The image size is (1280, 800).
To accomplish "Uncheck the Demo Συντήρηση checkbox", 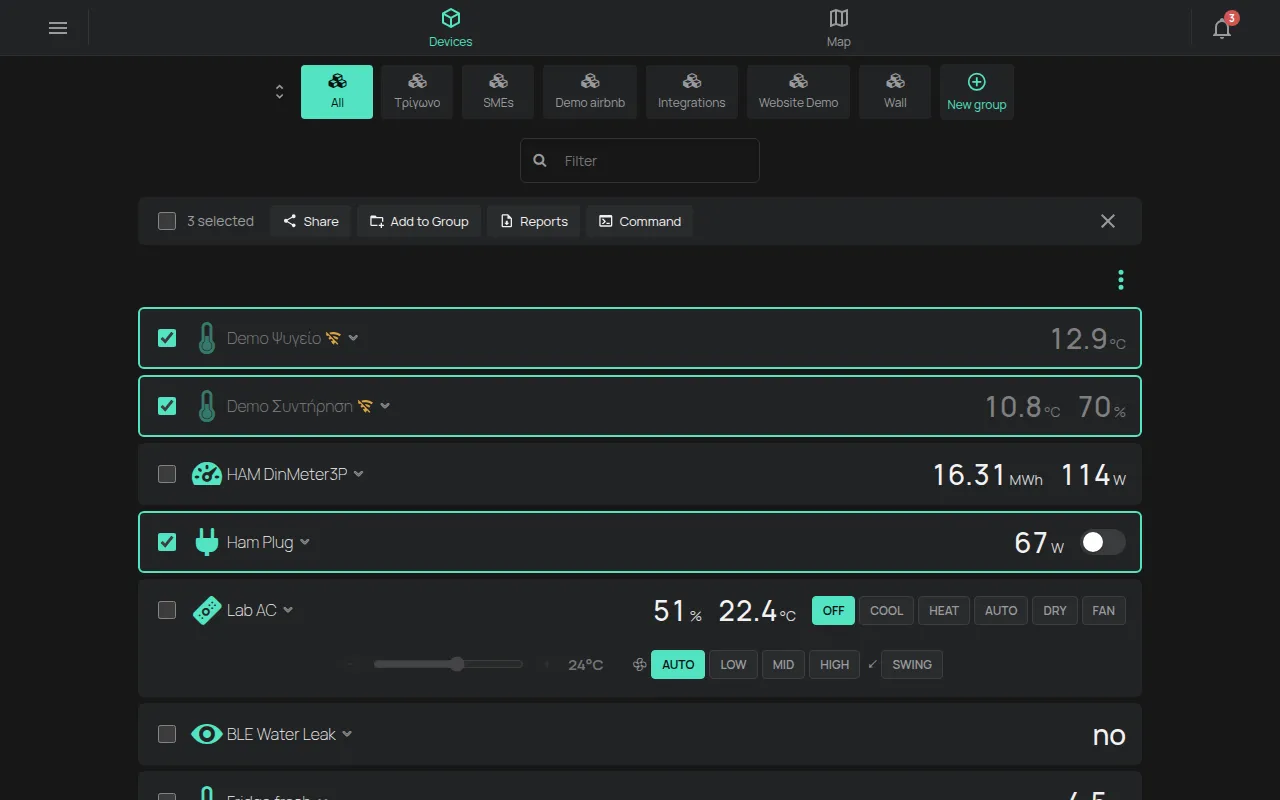I will click(x=167, y=406).
